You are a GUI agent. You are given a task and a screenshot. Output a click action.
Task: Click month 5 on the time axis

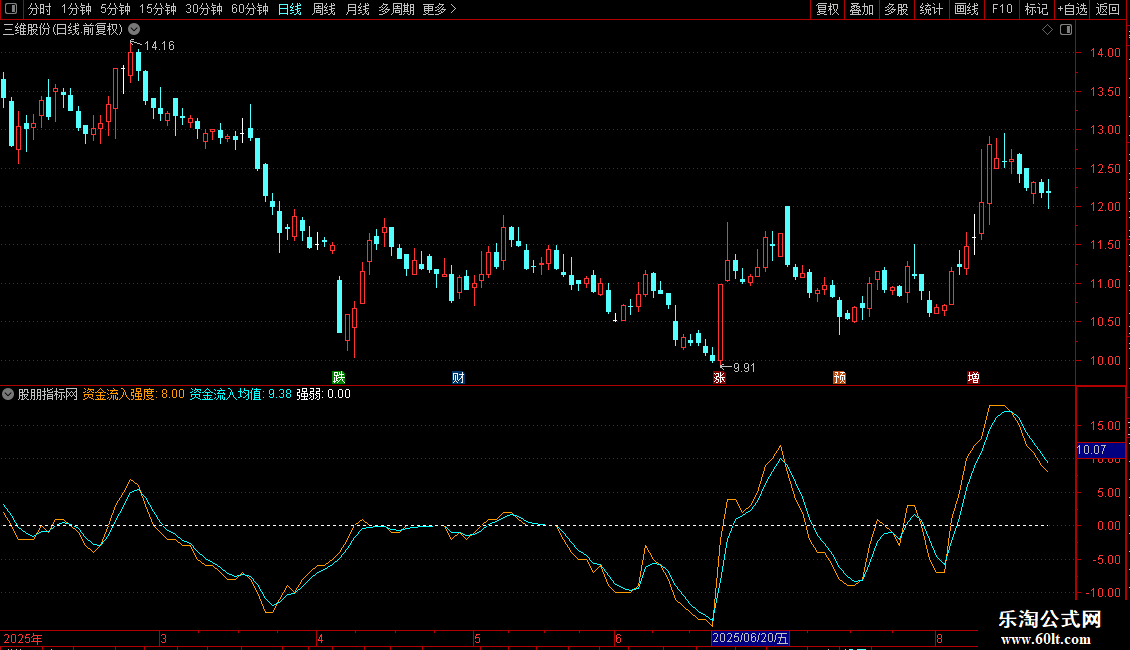click(x=477, y=638)
